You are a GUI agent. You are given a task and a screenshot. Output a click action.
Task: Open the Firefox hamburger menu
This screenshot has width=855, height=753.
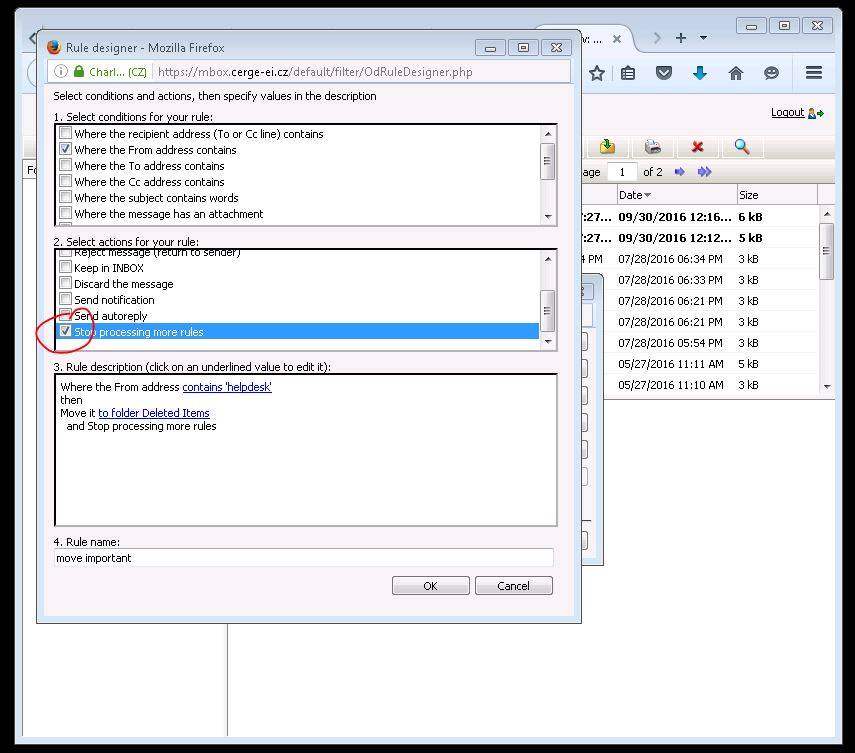tap(814, 73)
